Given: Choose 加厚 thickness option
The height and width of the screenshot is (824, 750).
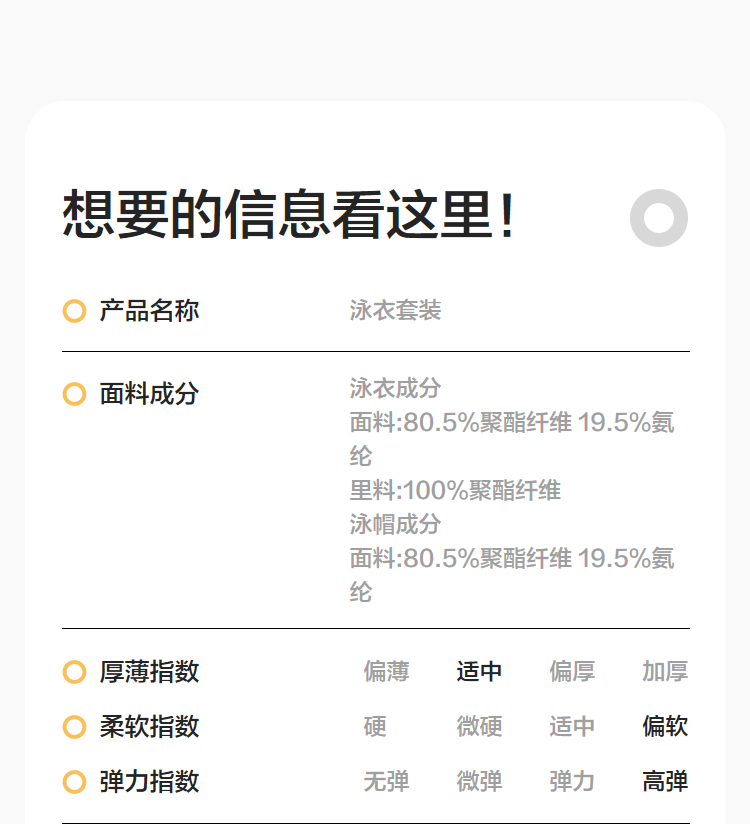Looking at the screenshot, I should [665, 672].
